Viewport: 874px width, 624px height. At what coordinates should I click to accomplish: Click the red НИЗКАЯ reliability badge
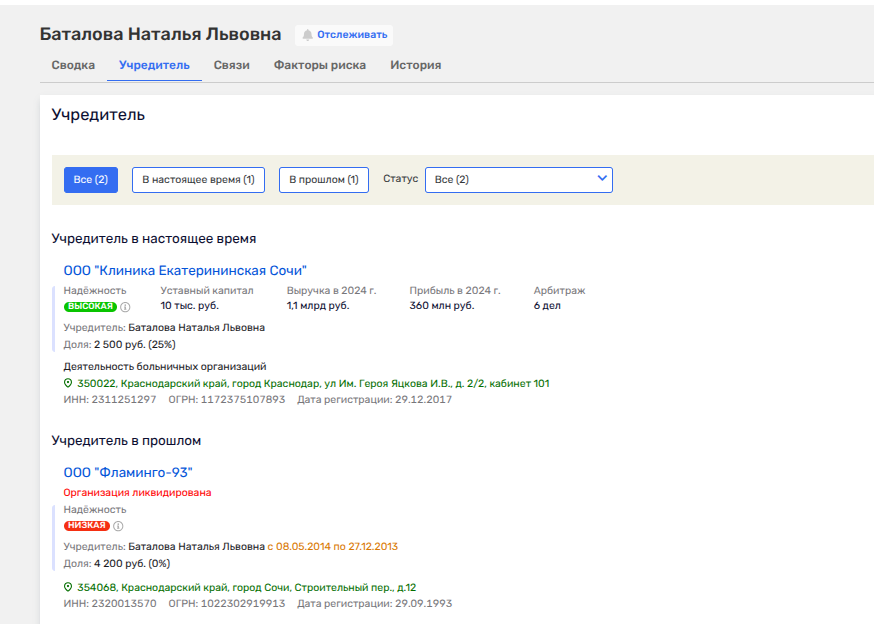(x=86, y=526)
